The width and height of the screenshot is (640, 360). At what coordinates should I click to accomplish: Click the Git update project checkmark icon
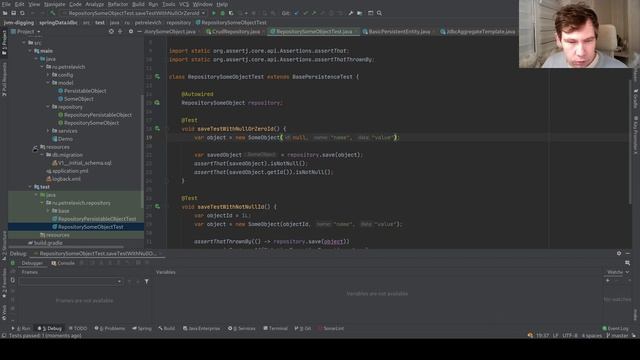tap(297, 13)
